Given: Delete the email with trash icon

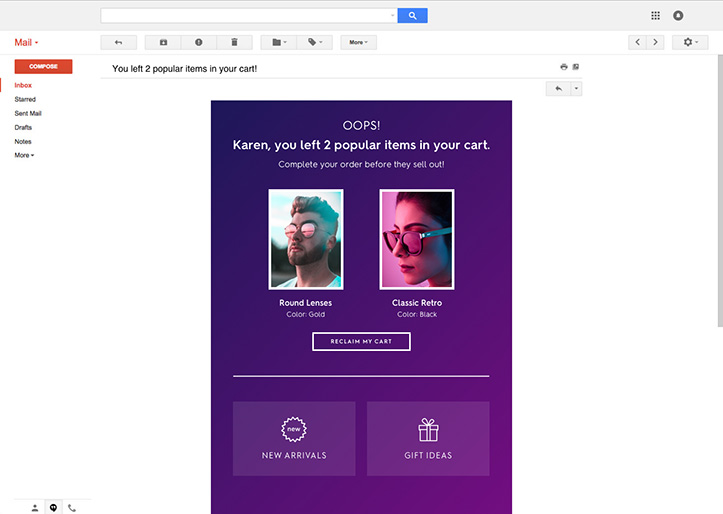Looking at the screenshot, I should tap(234, 42).
